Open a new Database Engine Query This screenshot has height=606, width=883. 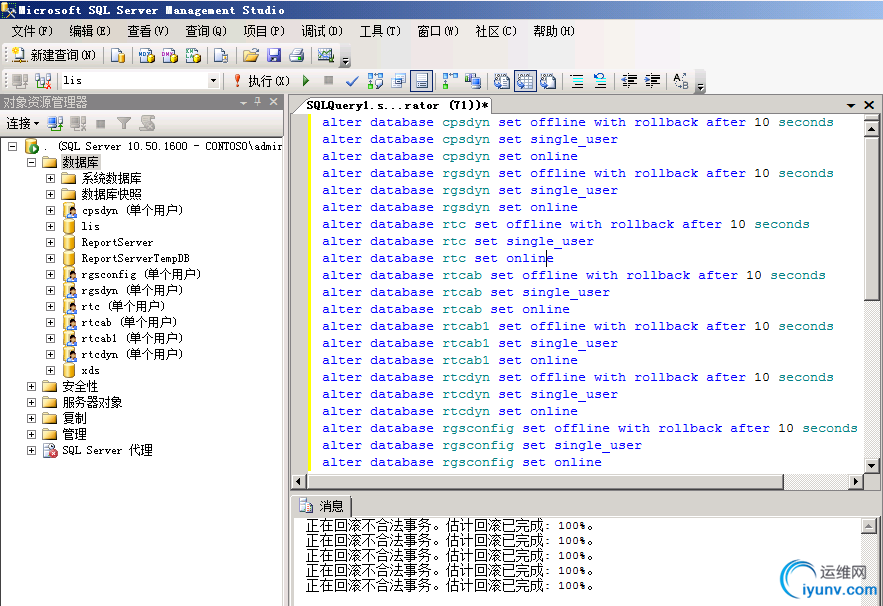point(118,55)
